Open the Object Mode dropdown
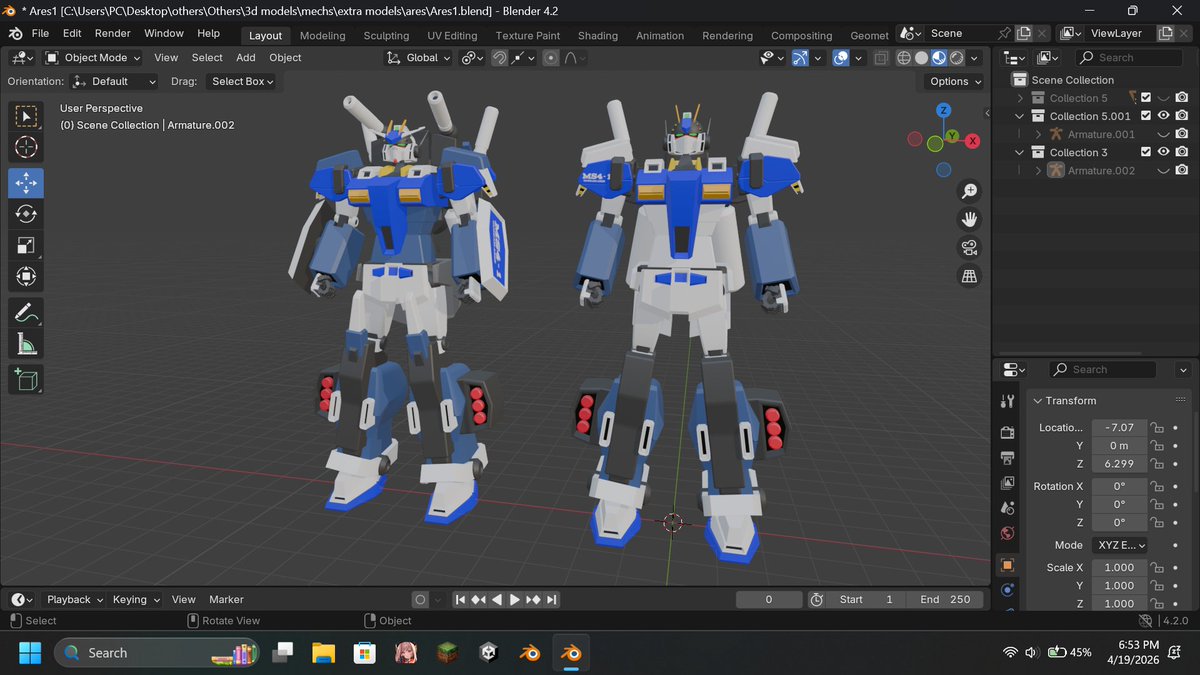Image resolution: width=1200 pixels, height=675 pixels. [x=92, y=58]
